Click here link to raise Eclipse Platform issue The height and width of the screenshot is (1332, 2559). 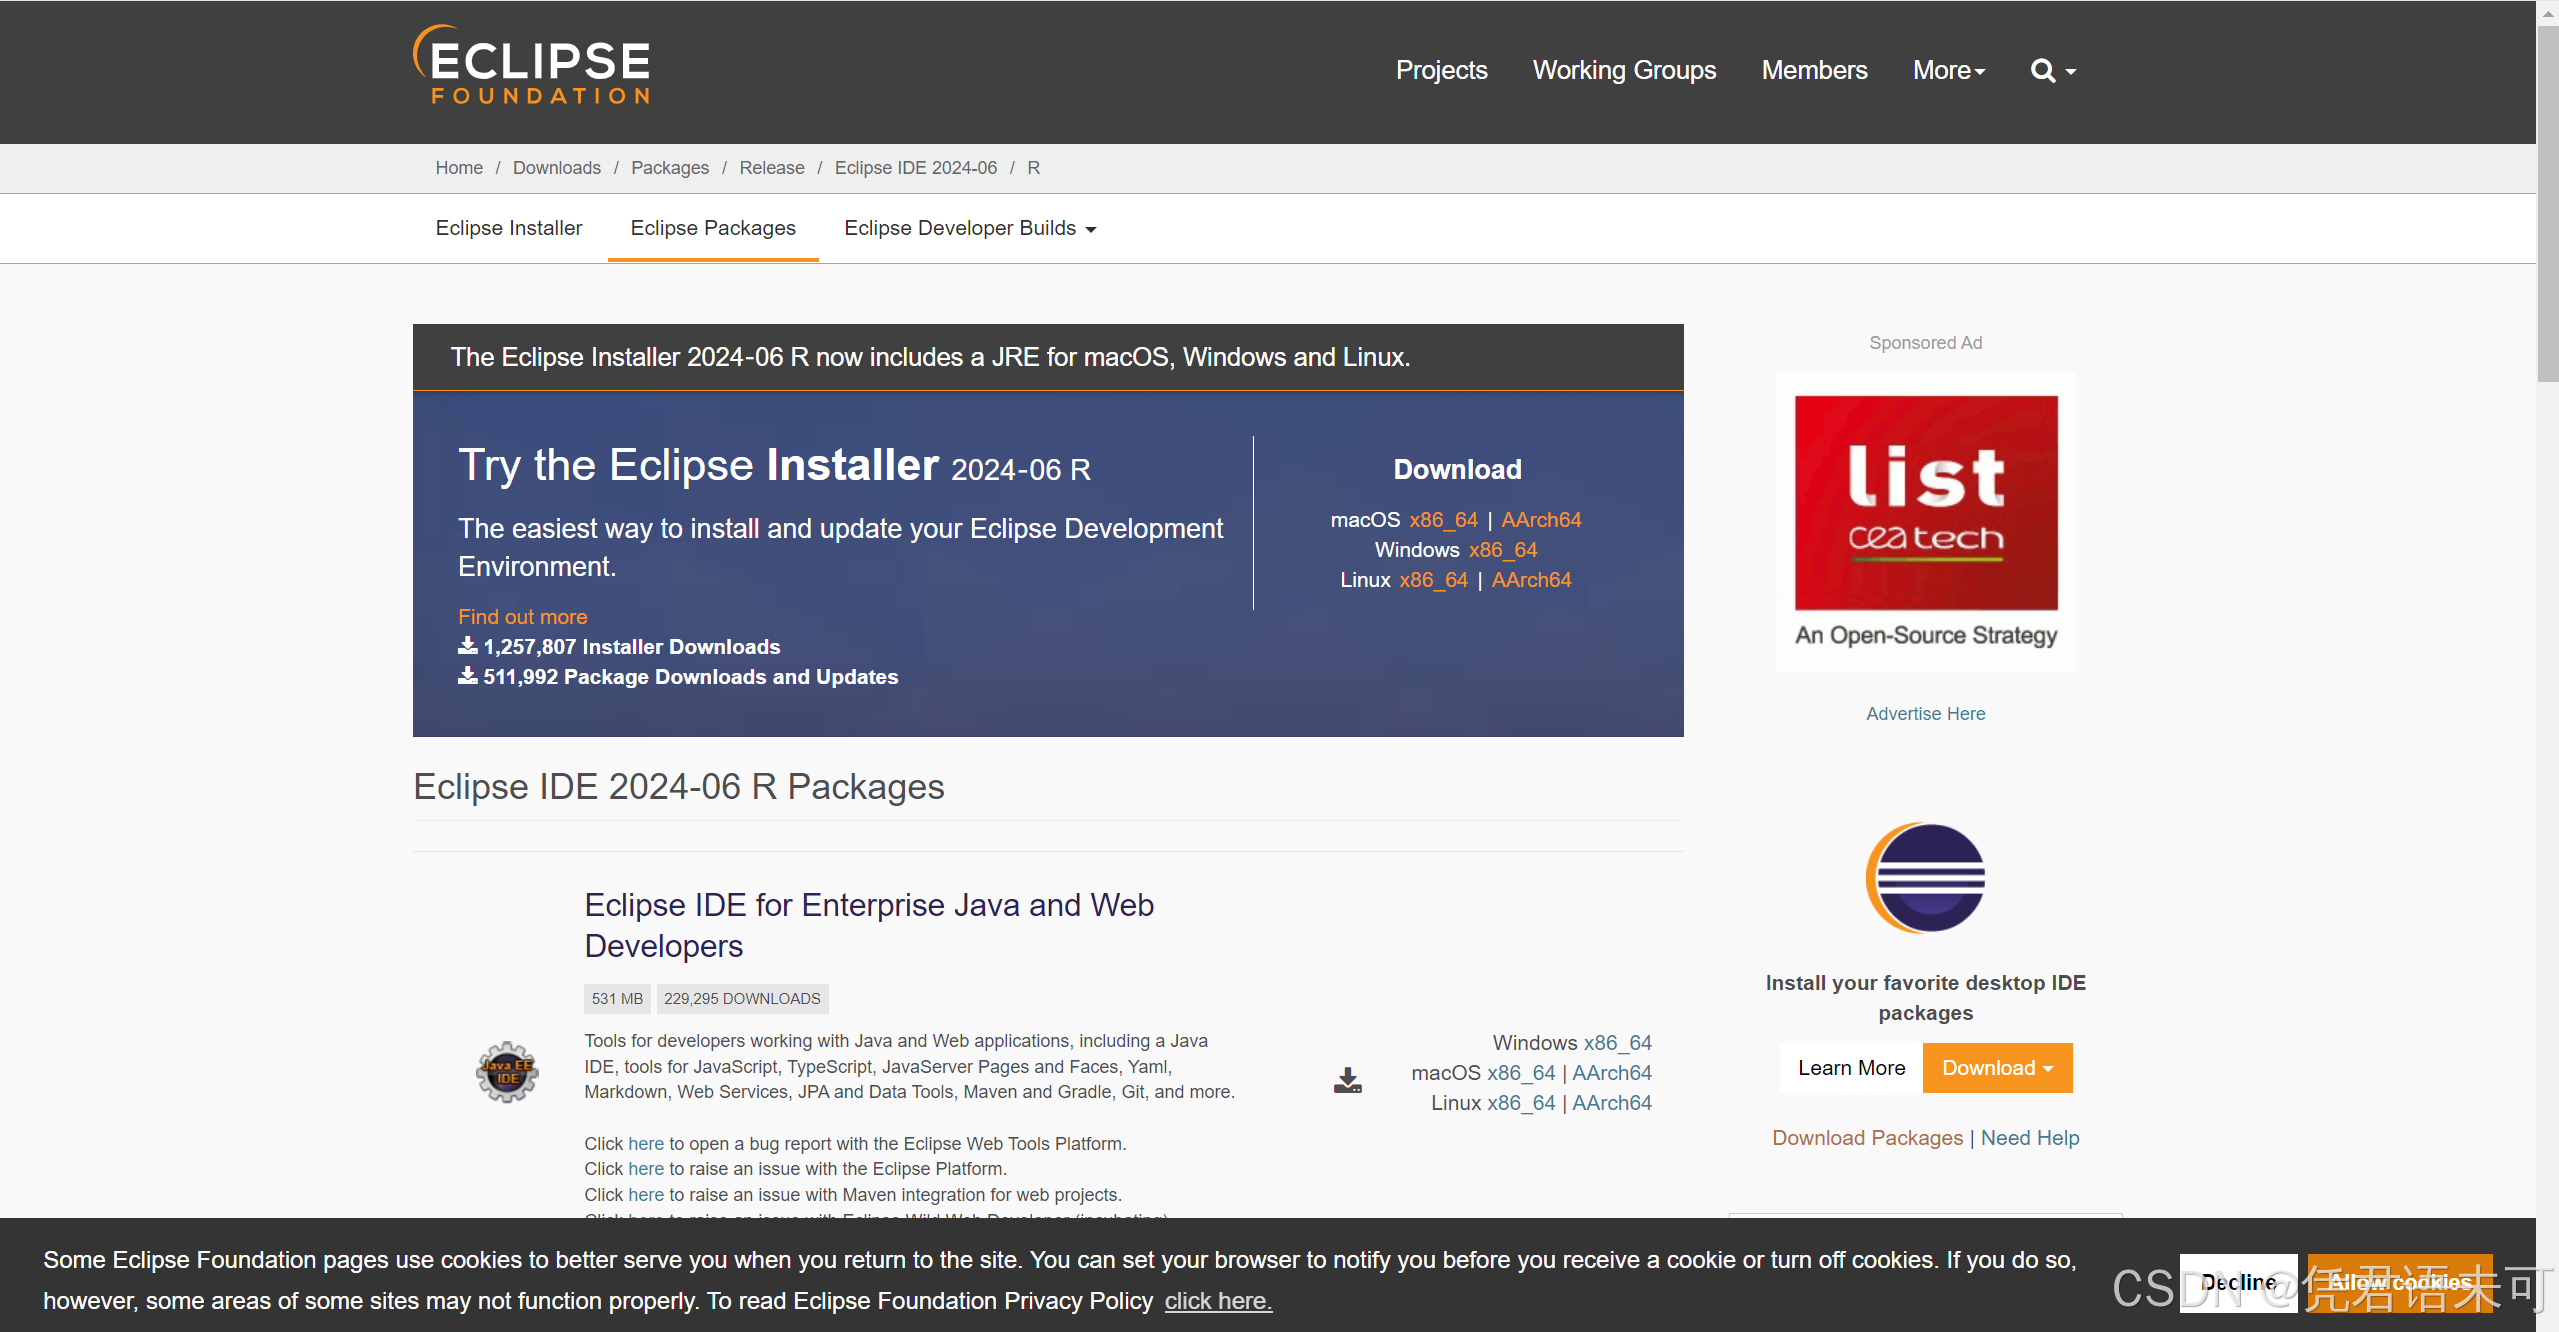coord(646,1169)
